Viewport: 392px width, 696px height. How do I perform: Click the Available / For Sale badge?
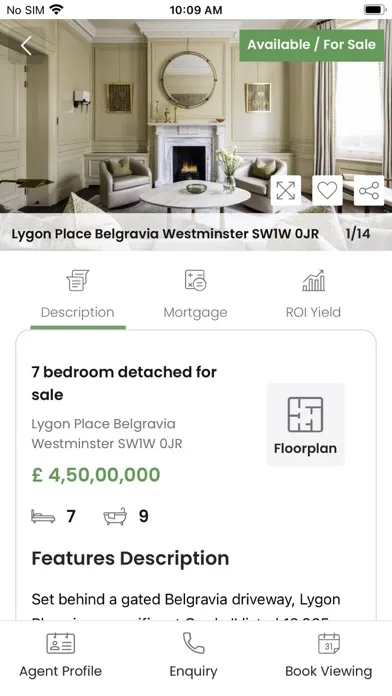(312, 45)
